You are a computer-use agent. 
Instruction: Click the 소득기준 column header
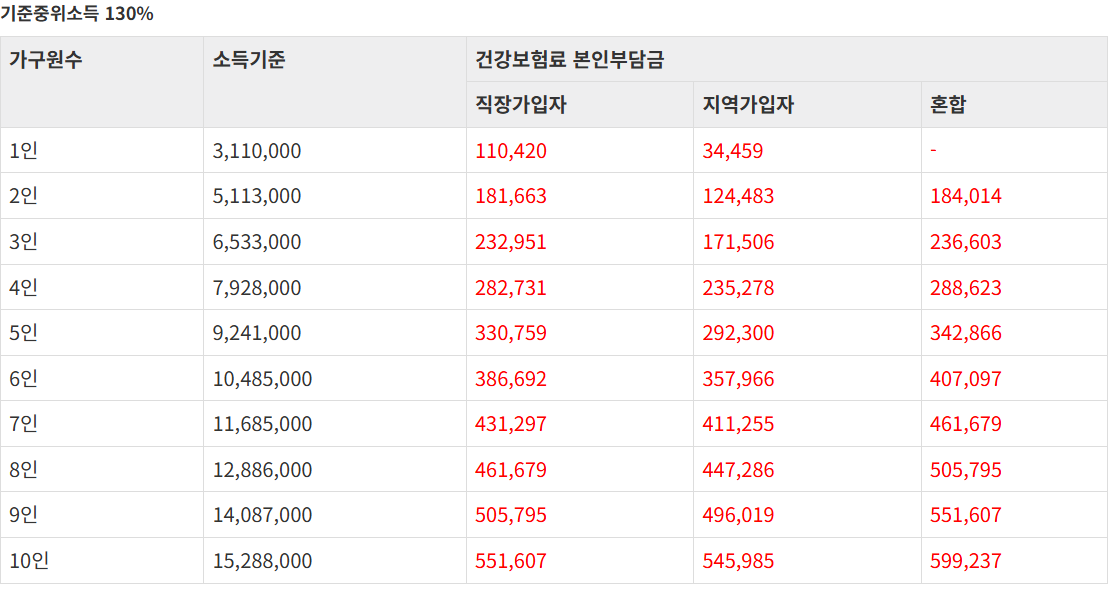(x=248, y=60)
